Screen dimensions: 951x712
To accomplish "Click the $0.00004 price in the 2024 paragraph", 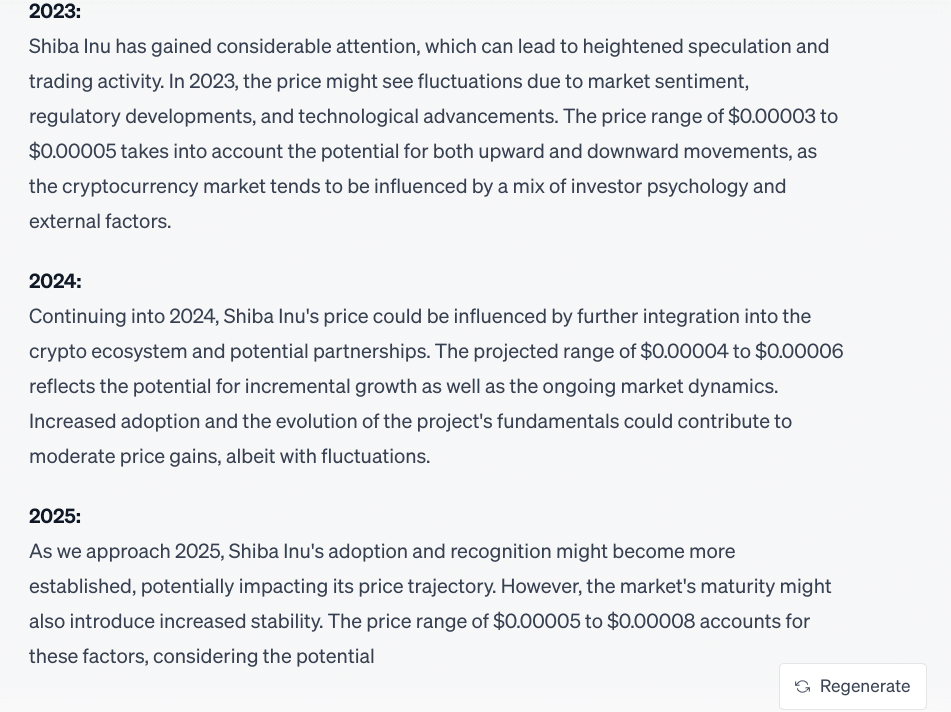I will click(x=684, y=351).
